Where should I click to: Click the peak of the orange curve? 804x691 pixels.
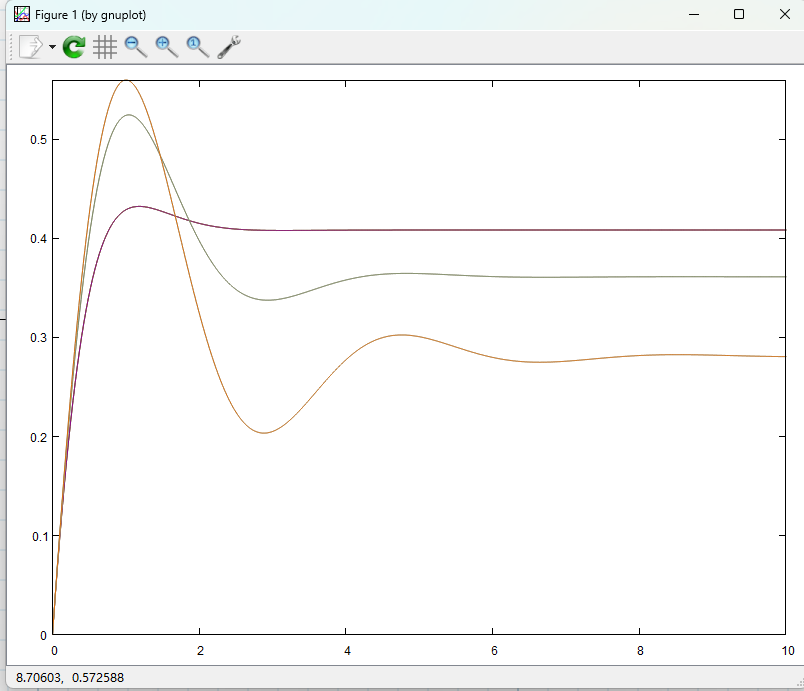pyautogui.click(x=125, y=80)
